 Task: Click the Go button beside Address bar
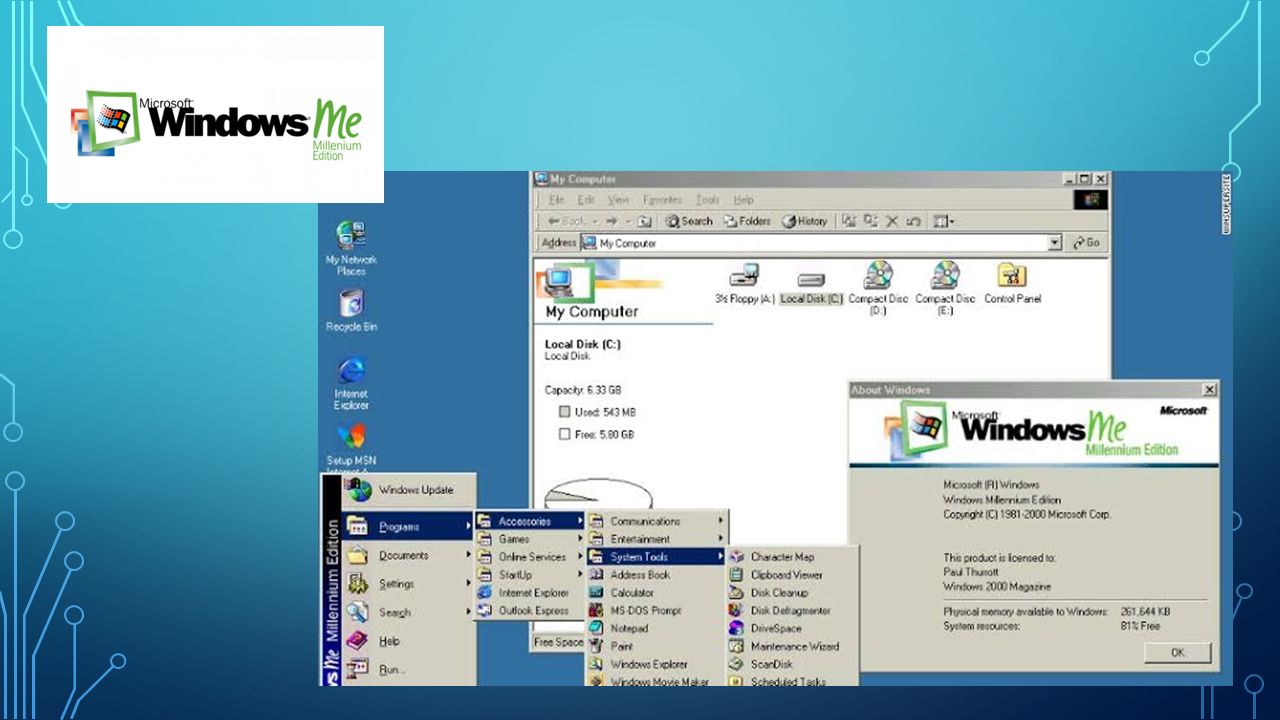click(x=1086, y=243)
